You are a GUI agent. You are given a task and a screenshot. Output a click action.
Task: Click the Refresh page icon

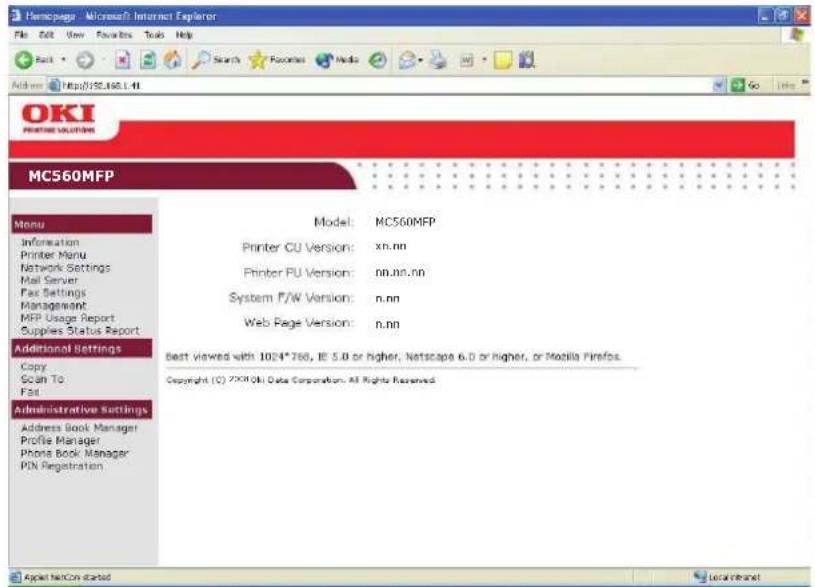(148, 60)
